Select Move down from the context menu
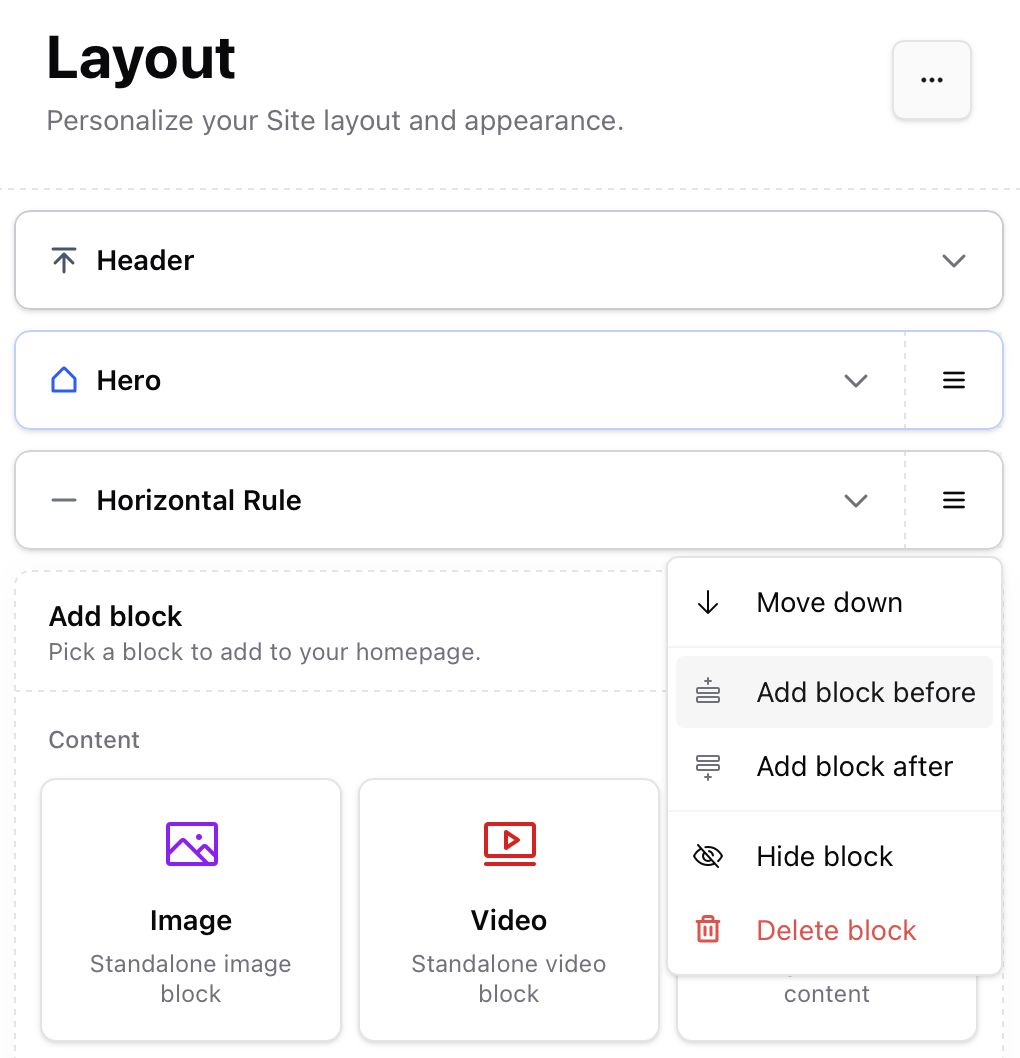Image resolution: width=1020 pixels, height=1058 pixels. [x=829, y=602]
